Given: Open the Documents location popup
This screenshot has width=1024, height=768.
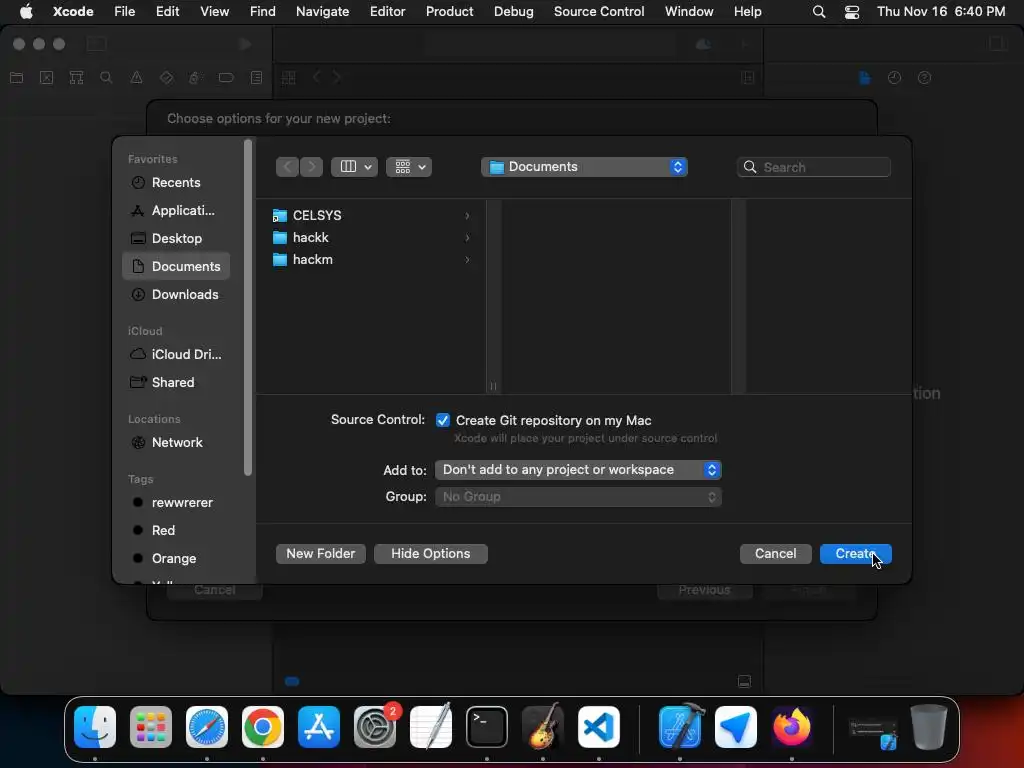Looking at the screenshot, I should click(x=584, y=167).
